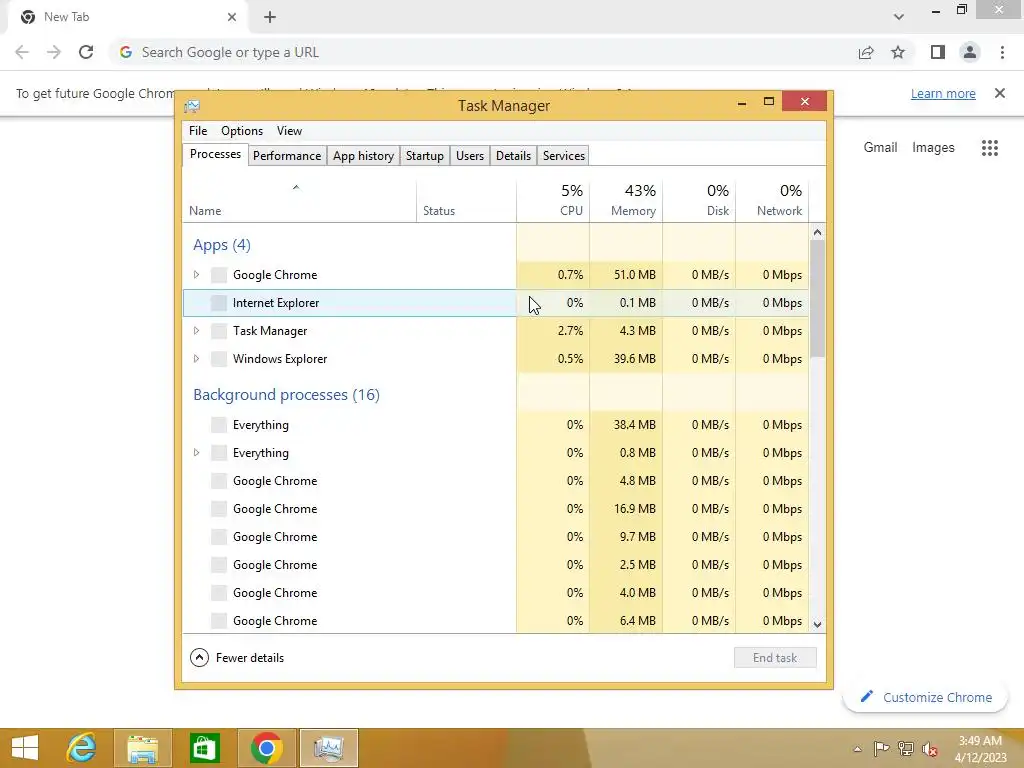Reload the Chrome page

[86, 52]
